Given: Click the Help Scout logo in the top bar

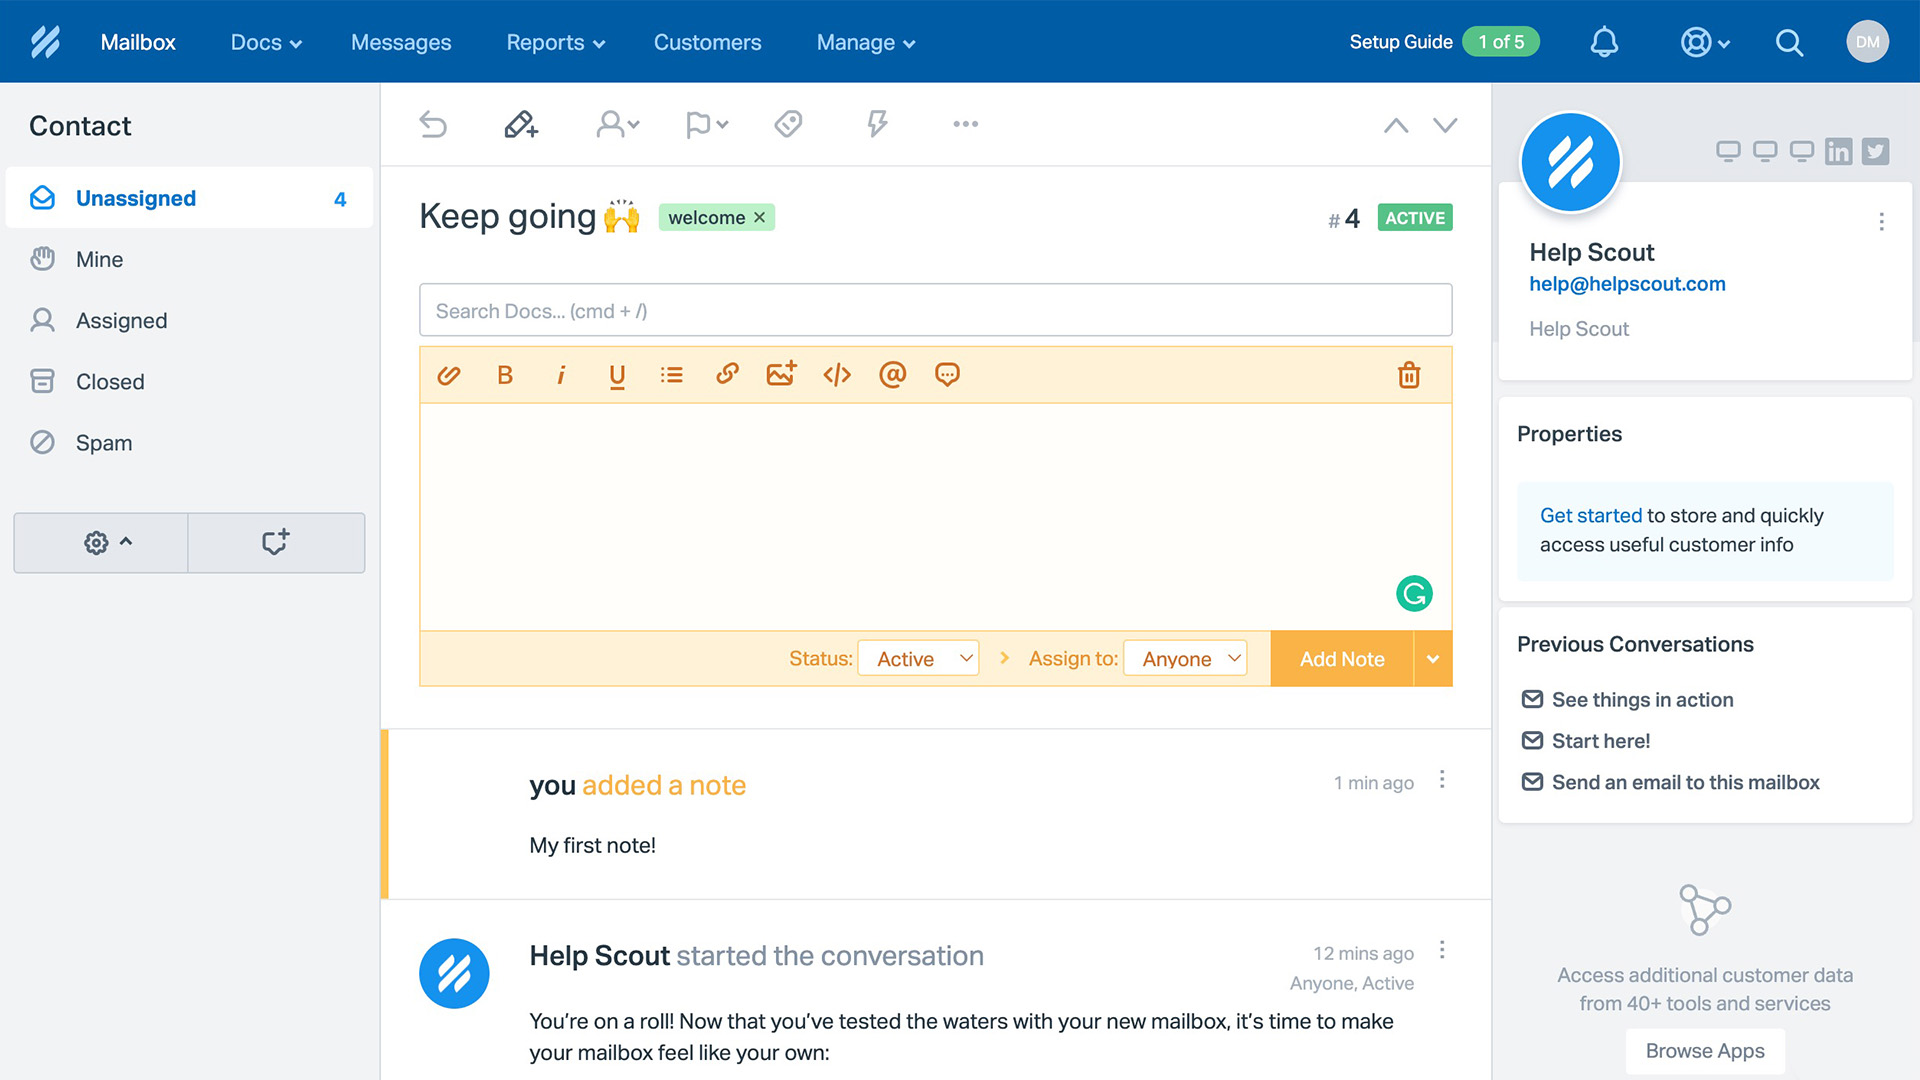Looking at the screenshot, I should tap(45, 42).
